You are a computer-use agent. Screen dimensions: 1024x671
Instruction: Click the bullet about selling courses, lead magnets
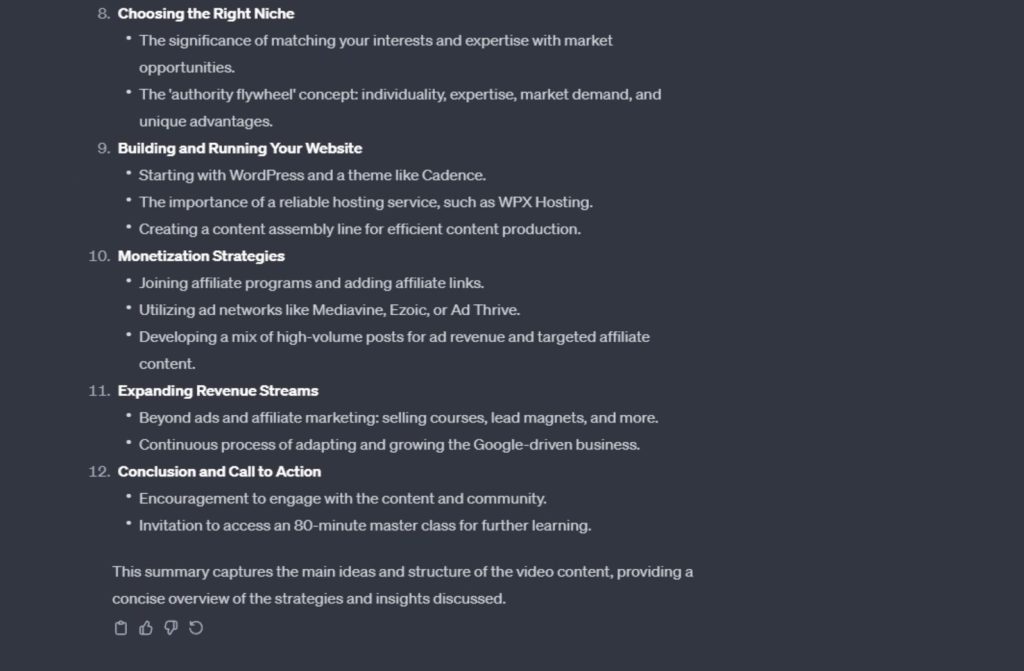tap(398, 418)
